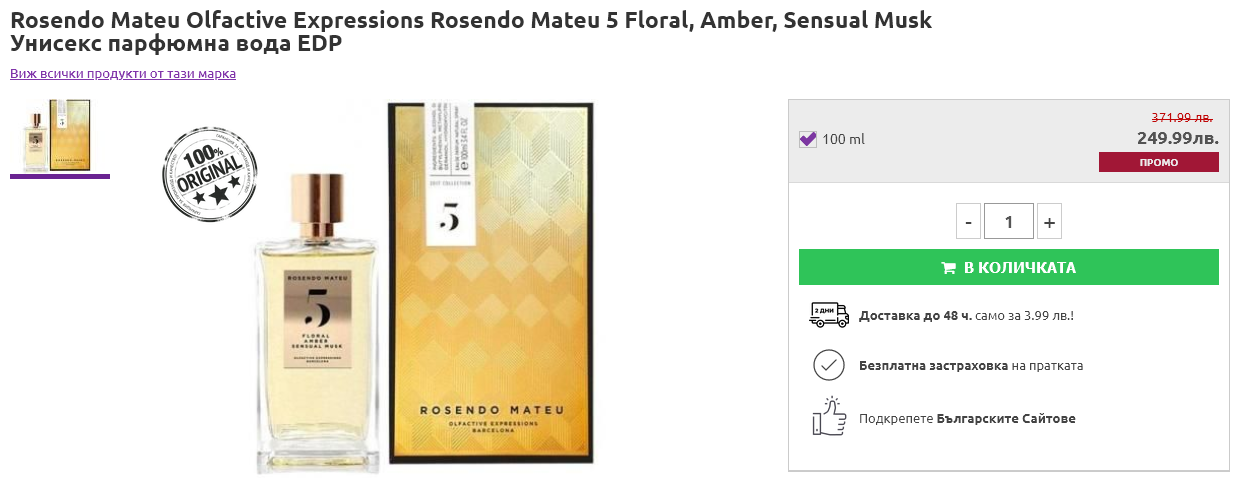This screenshot has height=478, width=1239.
Task: Add product with В КОЛИЧКАТА button
Action: point(1008,267)
